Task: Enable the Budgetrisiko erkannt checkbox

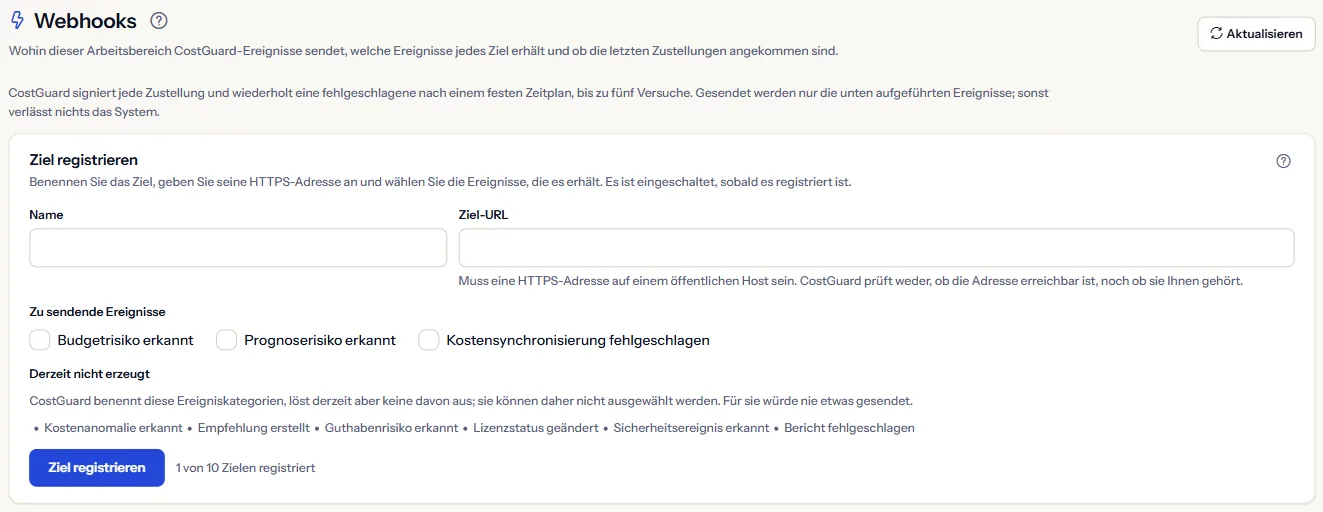Action: point(40,340)
